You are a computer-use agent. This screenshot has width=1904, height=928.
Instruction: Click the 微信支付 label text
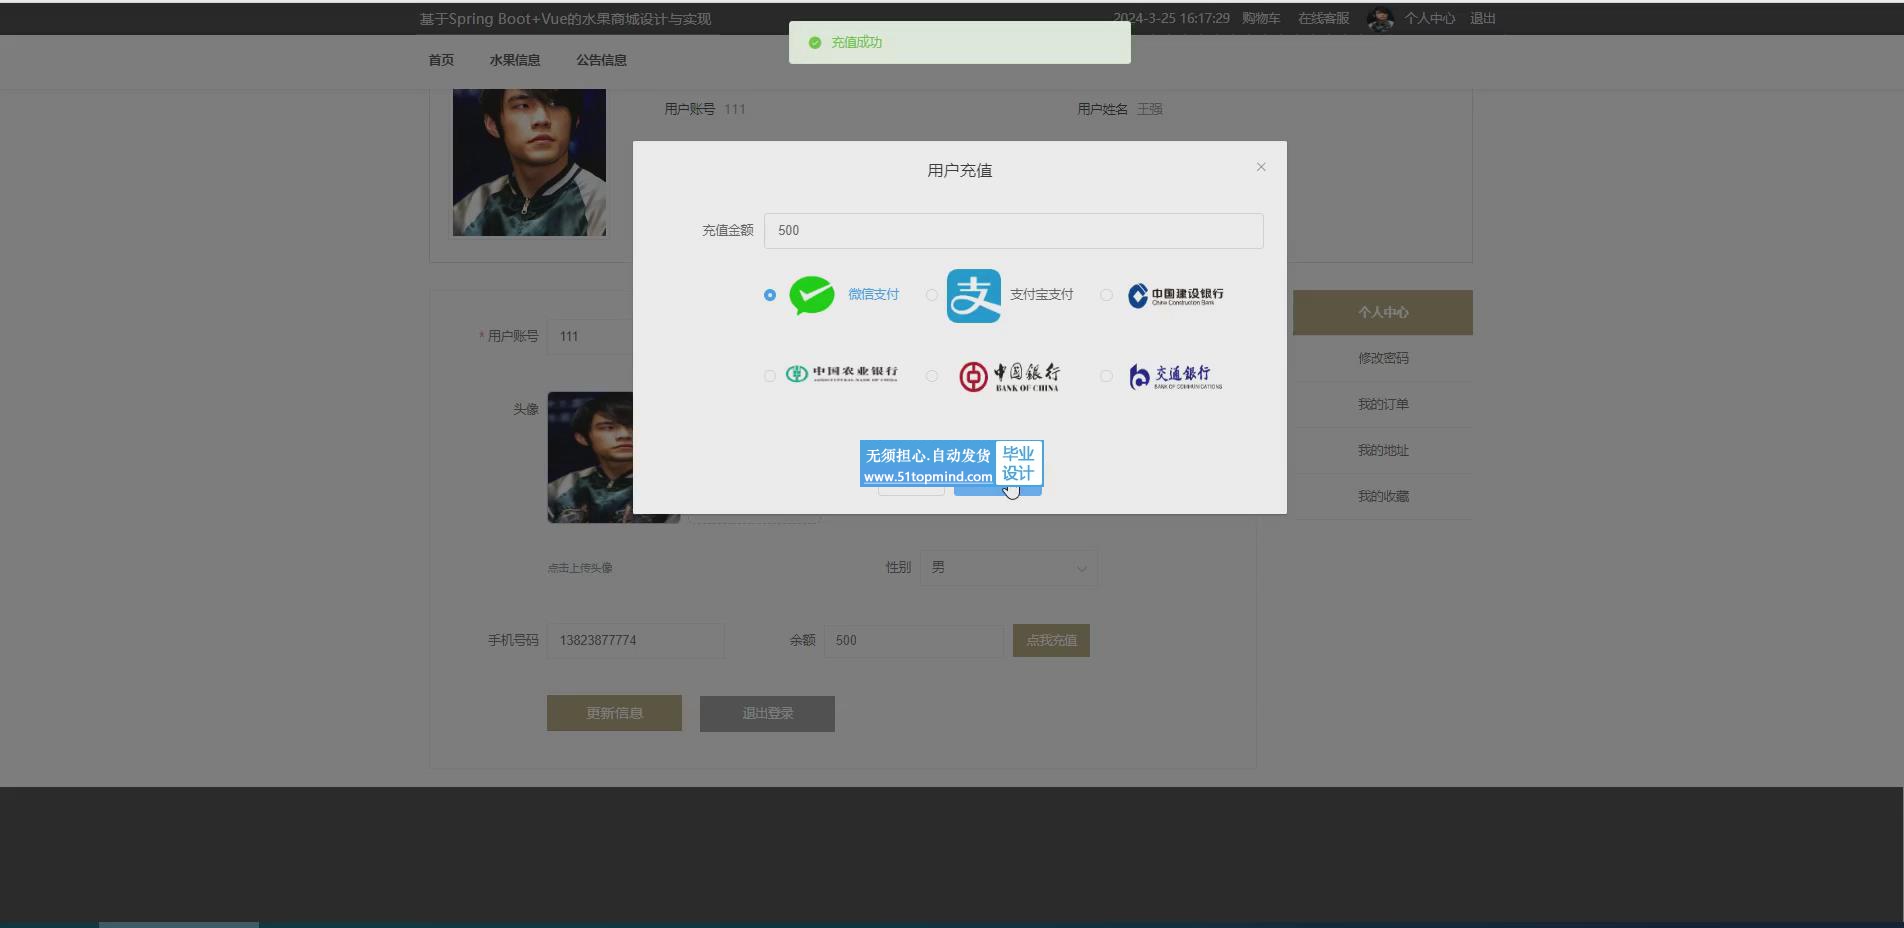873,295
